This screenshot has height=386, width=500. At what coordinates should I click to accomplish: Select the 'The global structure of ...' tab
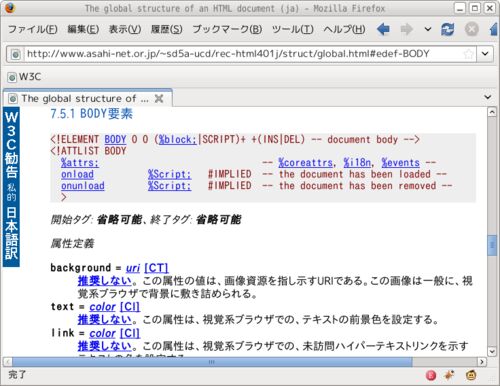point(88,98)
